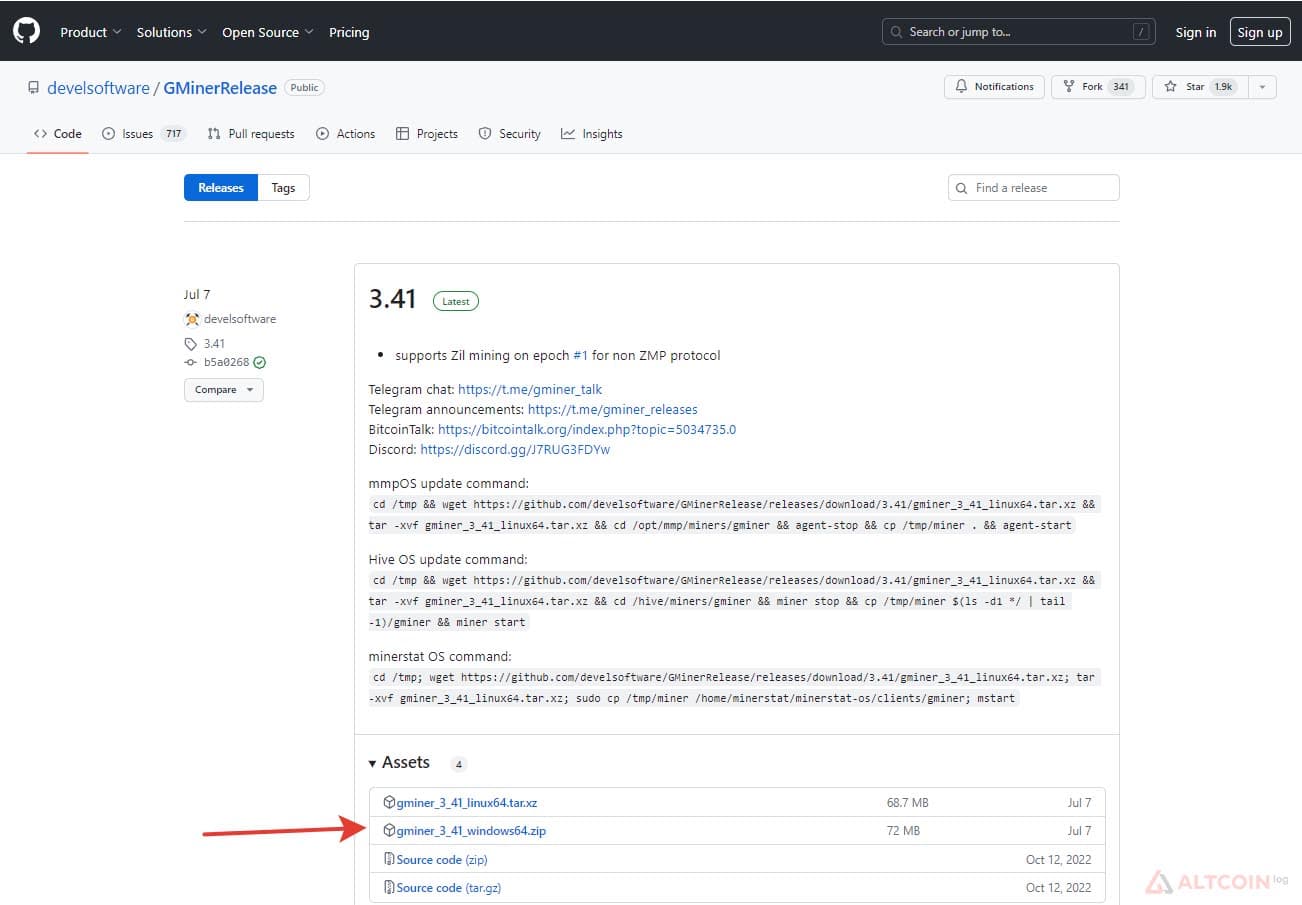Download gminer_3_41_linux64.tar.xz

click(x=467, y=803)
